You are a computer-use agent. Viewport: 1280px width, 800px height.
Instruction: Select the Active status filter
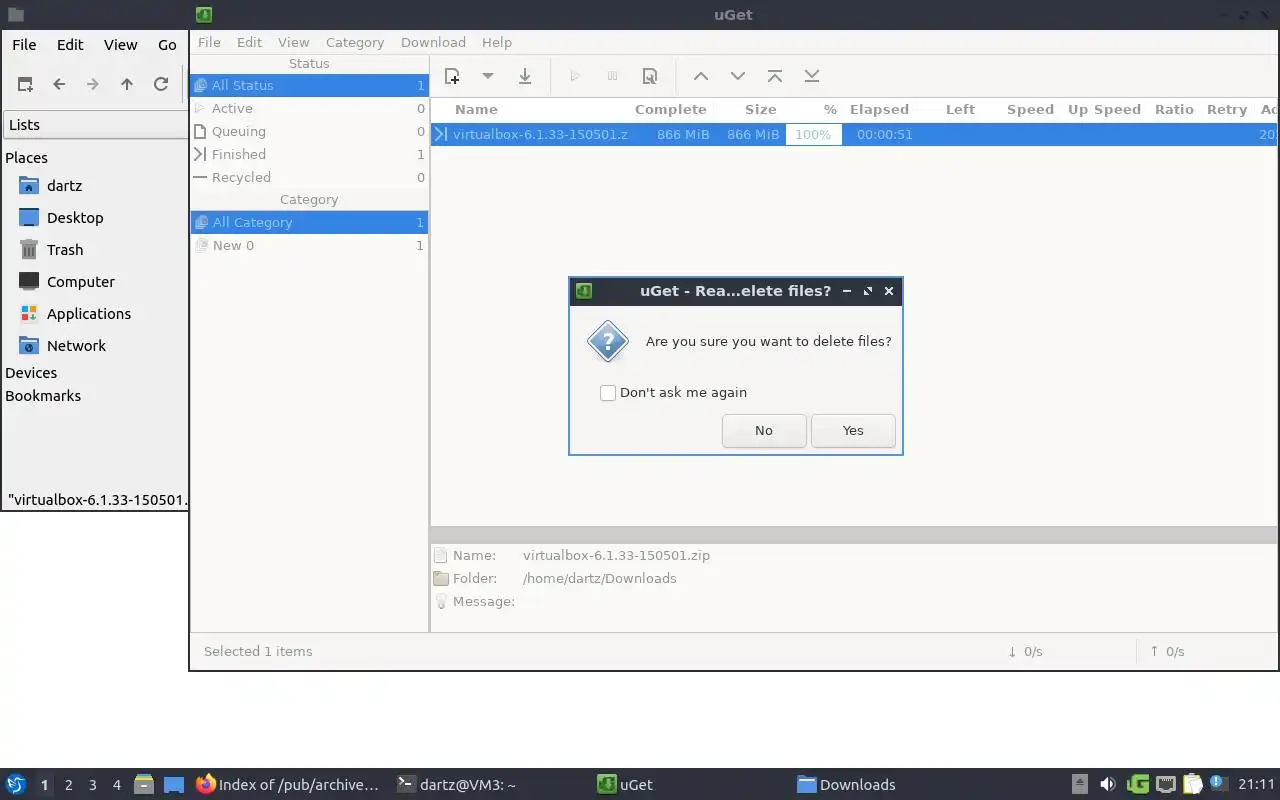coord(309,108)
